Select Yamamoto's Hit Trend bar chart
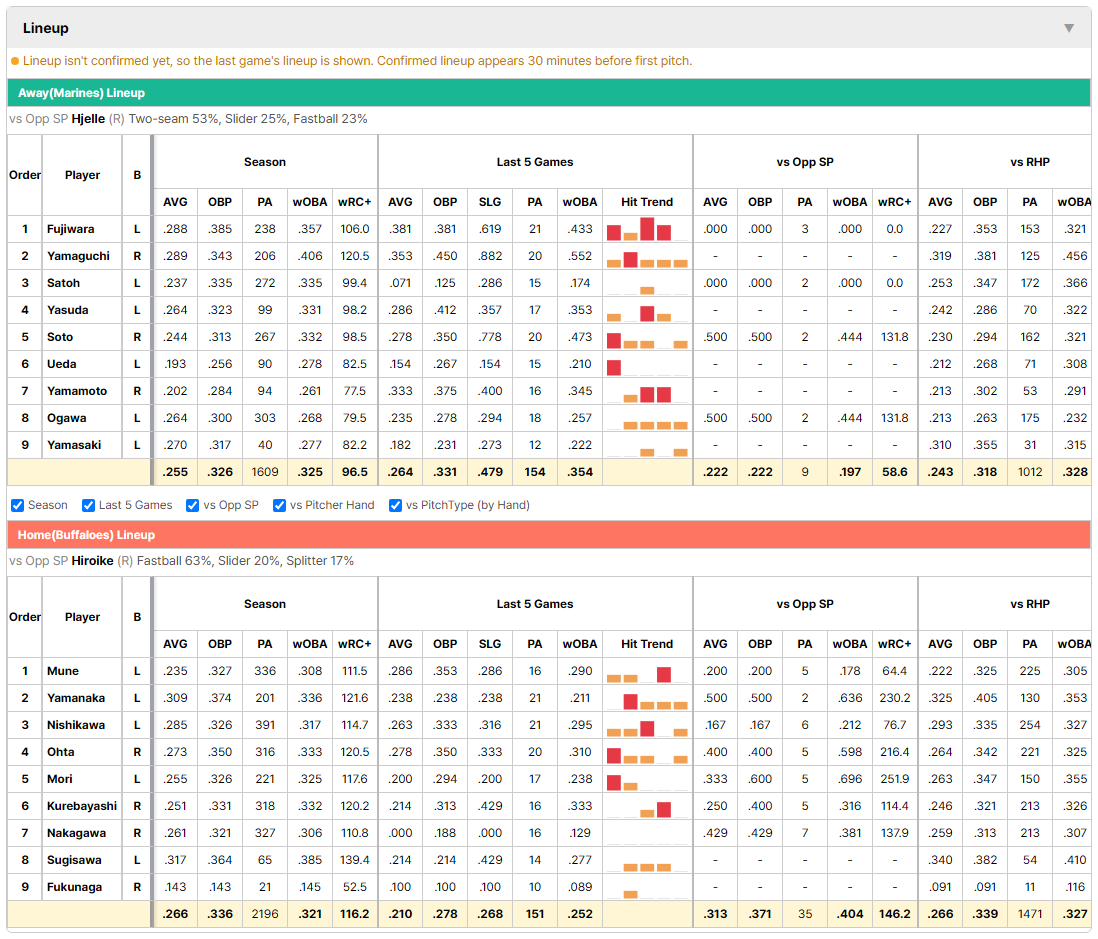The image size is (1098, 939). click(647, 391)
